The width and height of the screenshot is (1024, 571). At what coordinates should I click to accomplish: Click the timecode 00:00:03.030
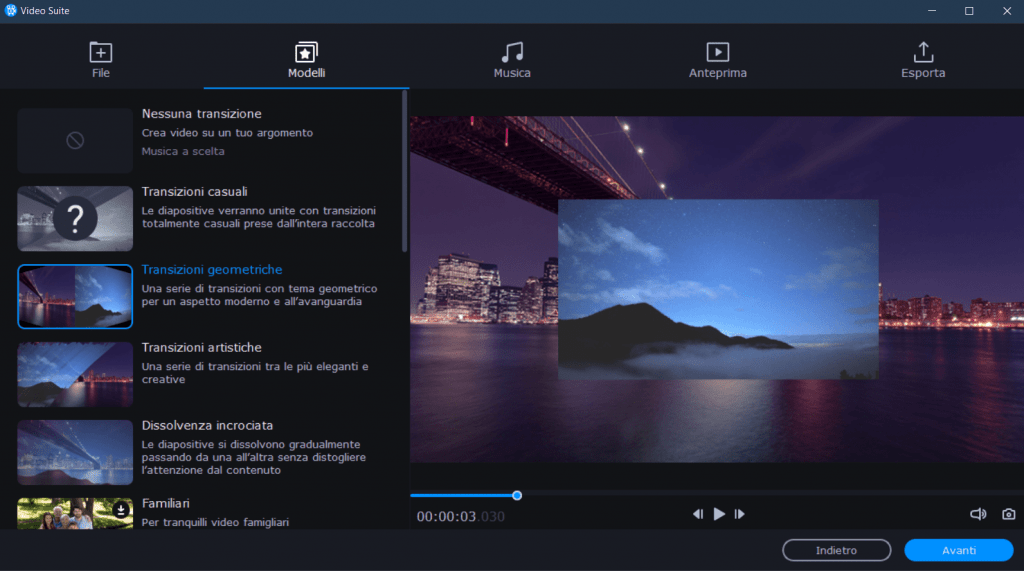pyautogui.click(x=460, y=516)
